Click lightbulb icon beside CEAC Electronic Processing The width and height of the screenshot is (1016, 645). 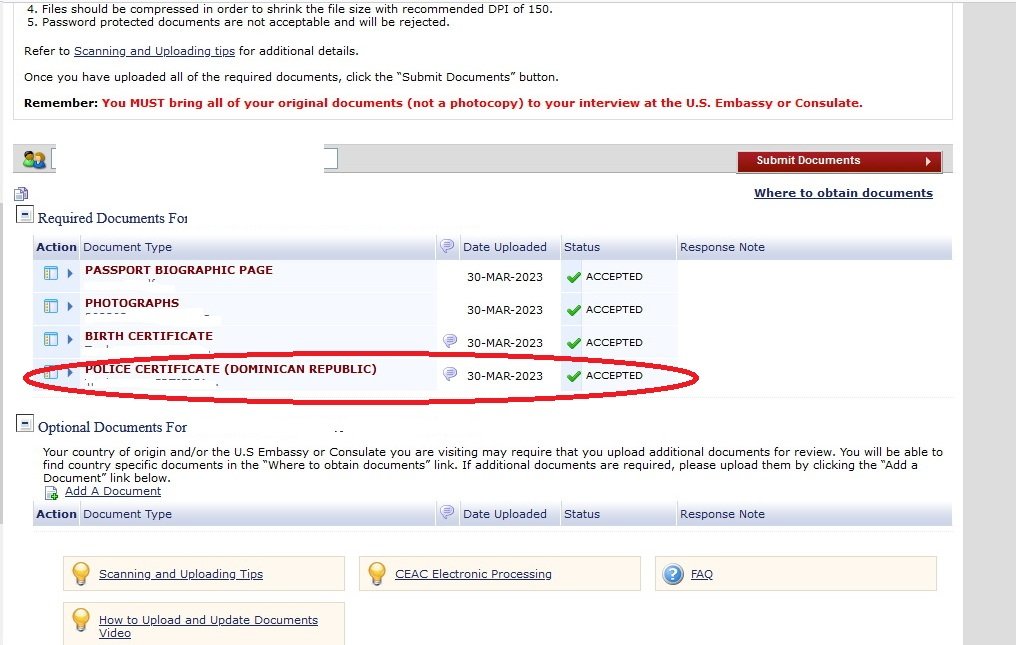click(377, 574)
